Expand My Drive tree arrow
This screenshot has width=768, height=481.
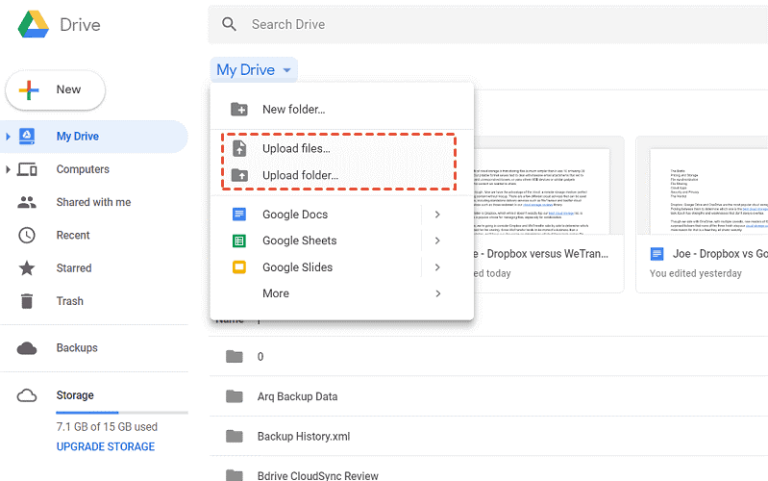(8, 136)
